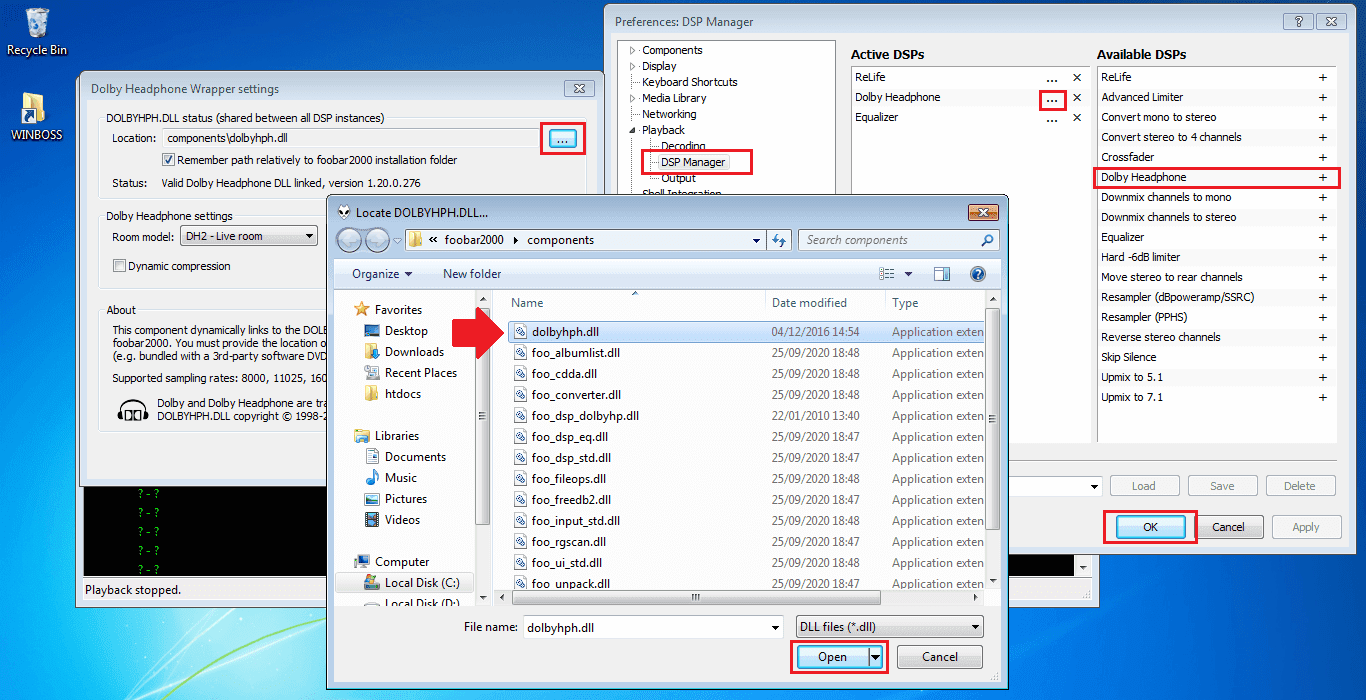Expand the Media Library tree node

(x=633, y=98)
